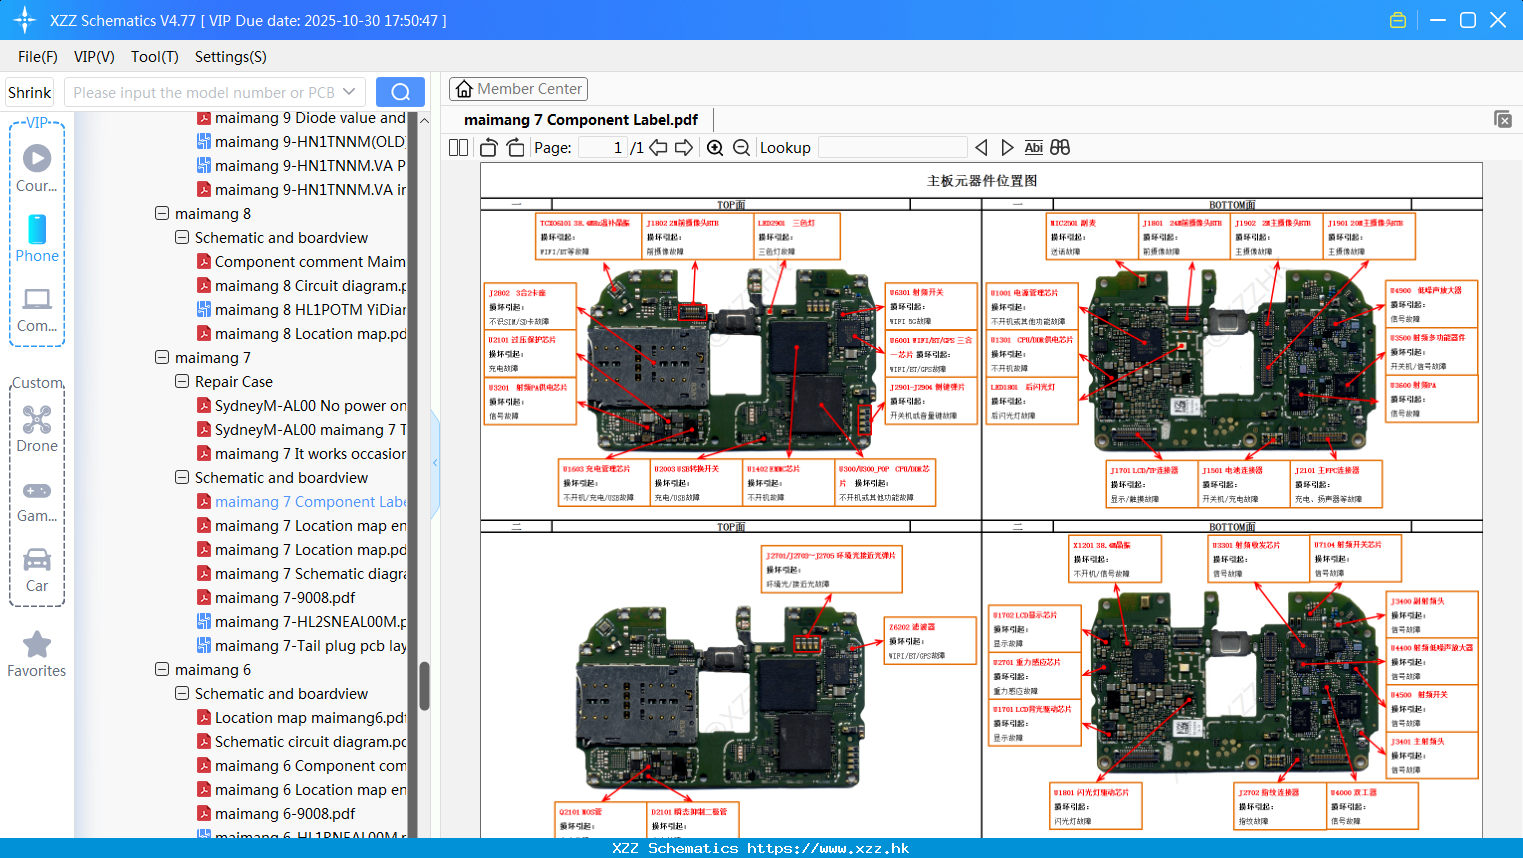Collapse the left panel splitter handle

click(435, 462)
